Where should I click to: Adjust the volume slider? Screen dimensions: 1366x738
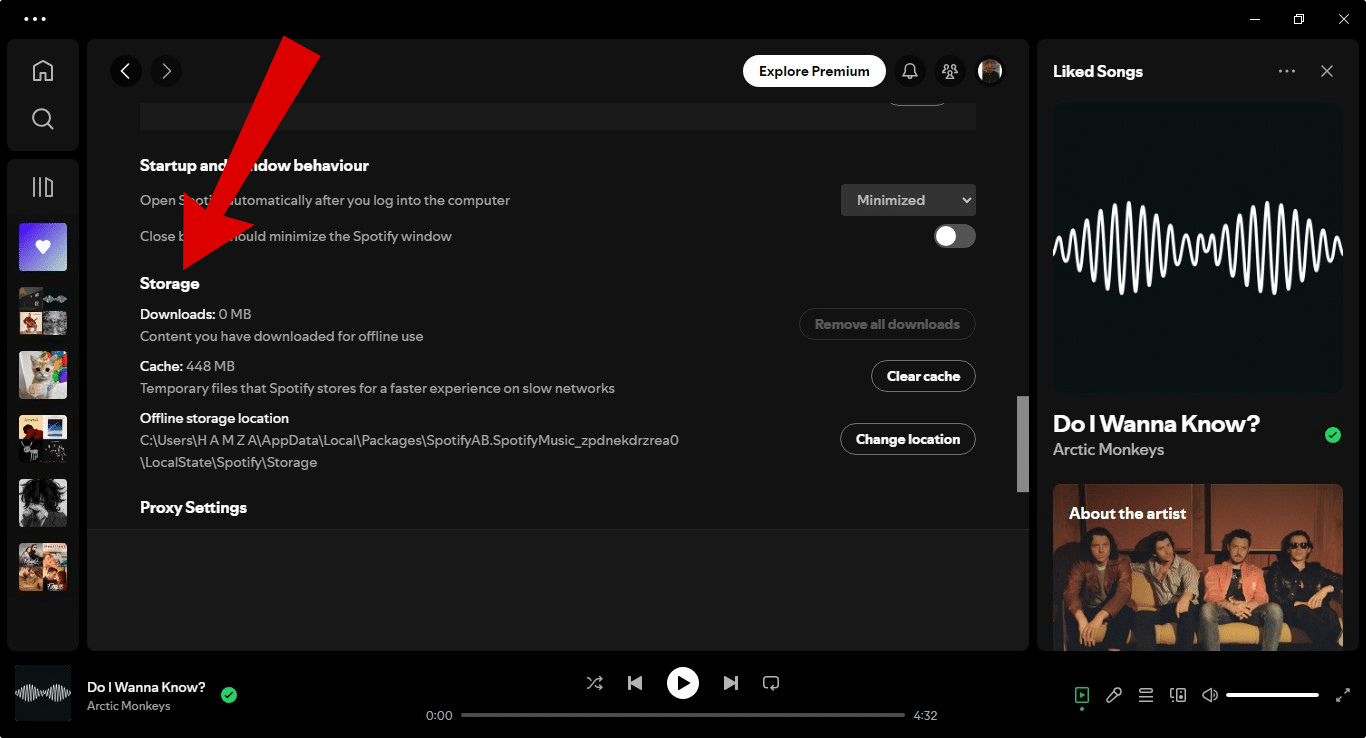tap(1272, 695)
